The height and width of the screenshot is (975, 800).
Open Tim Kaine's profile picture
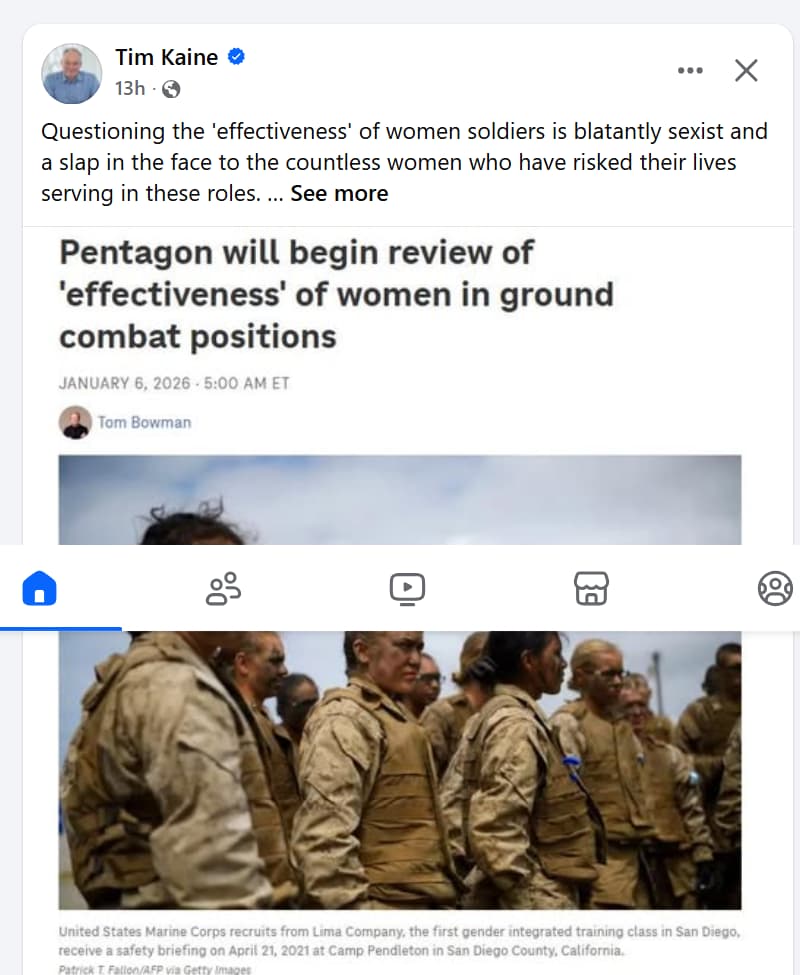(71, 73)
